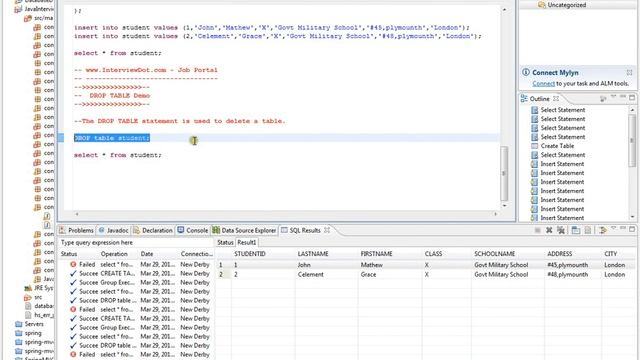Switch to the Status sub-tab

[x=225, y=242]
